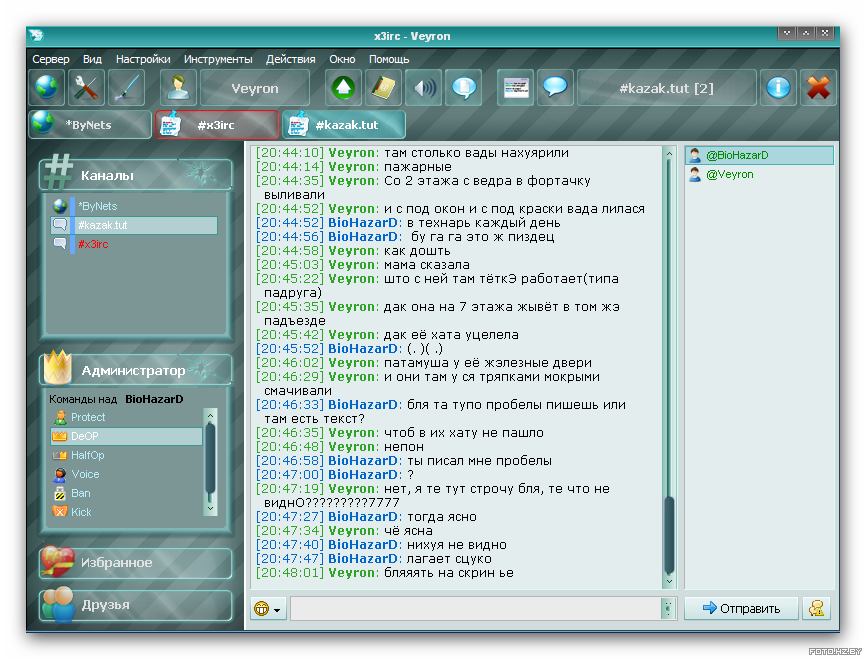Send the message with the Отправить button
Viewport: 866px width, 659px height.
coord(741,608)
